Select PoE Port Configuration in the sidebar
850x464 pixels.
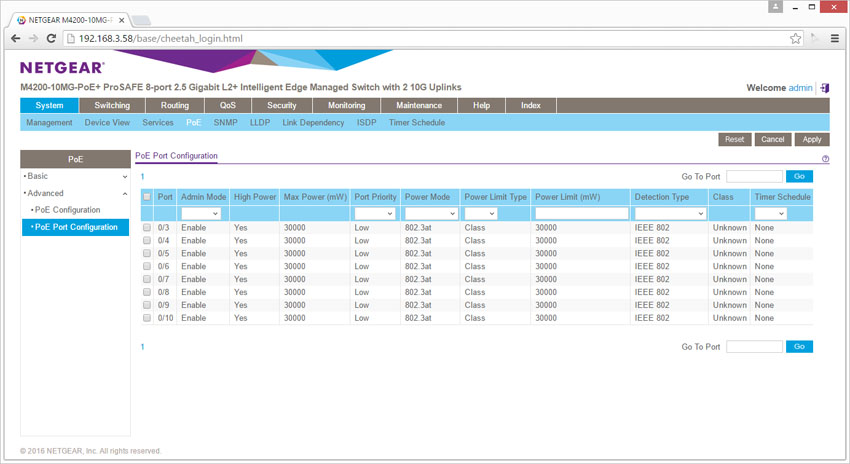click(75, 227)
